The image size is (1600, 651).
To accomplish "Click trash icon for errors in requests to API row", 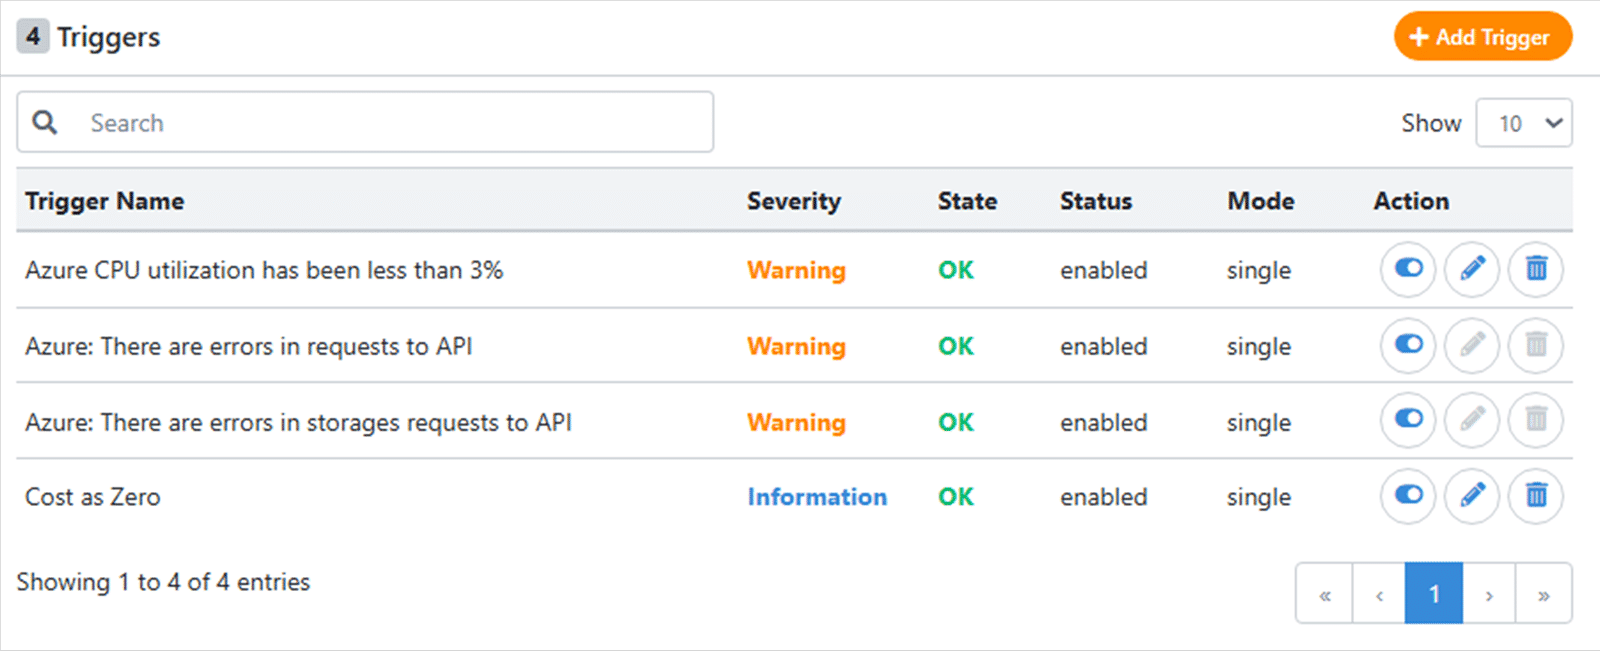I will coord(1536,345).
